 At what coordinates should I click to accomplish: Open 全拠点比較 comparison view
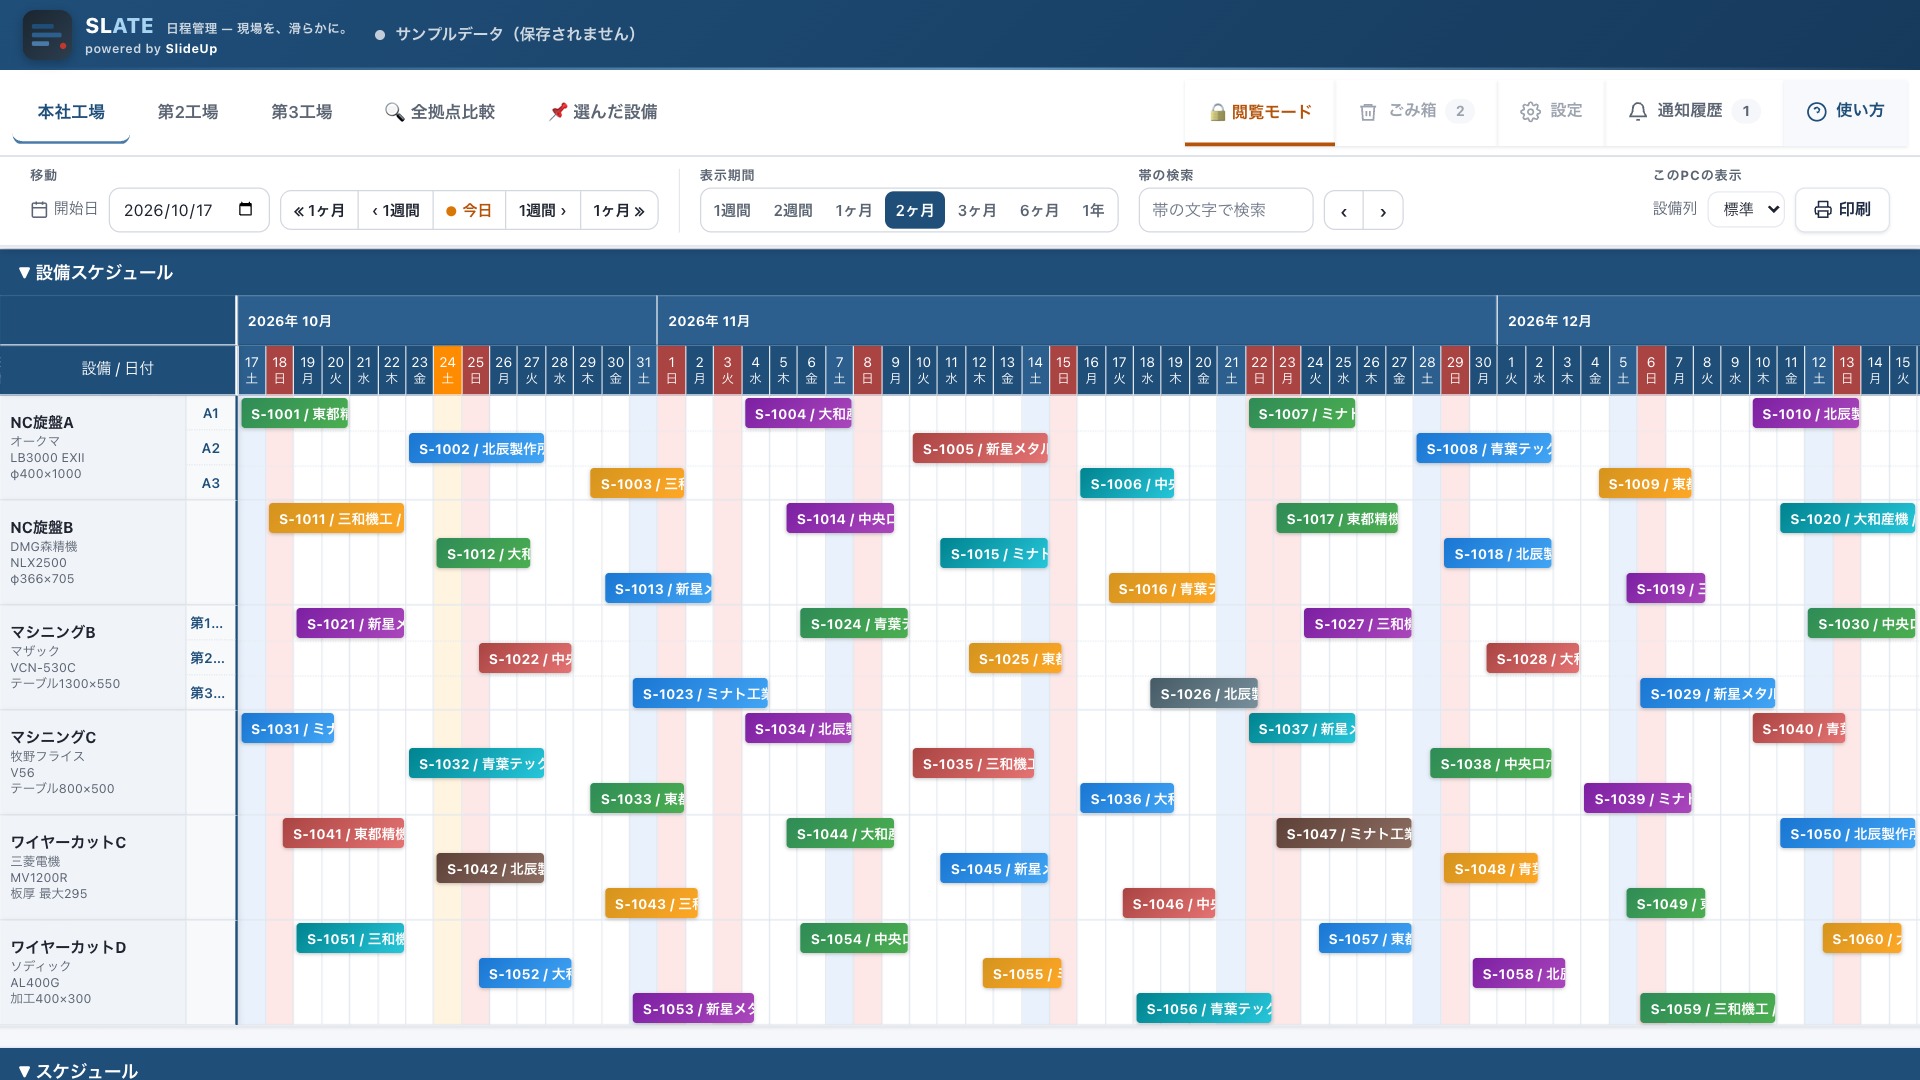440,112
